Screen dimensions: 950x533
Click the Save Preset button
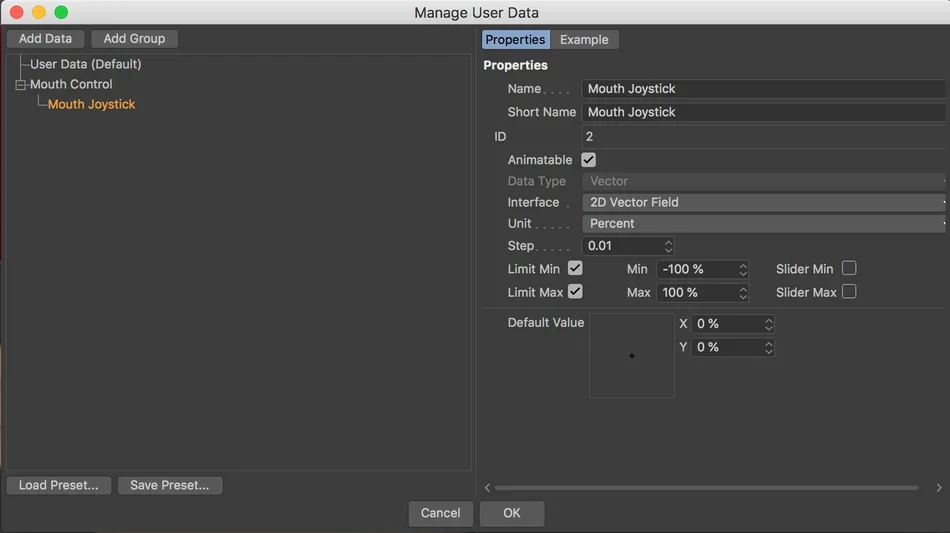coord(170,485)
